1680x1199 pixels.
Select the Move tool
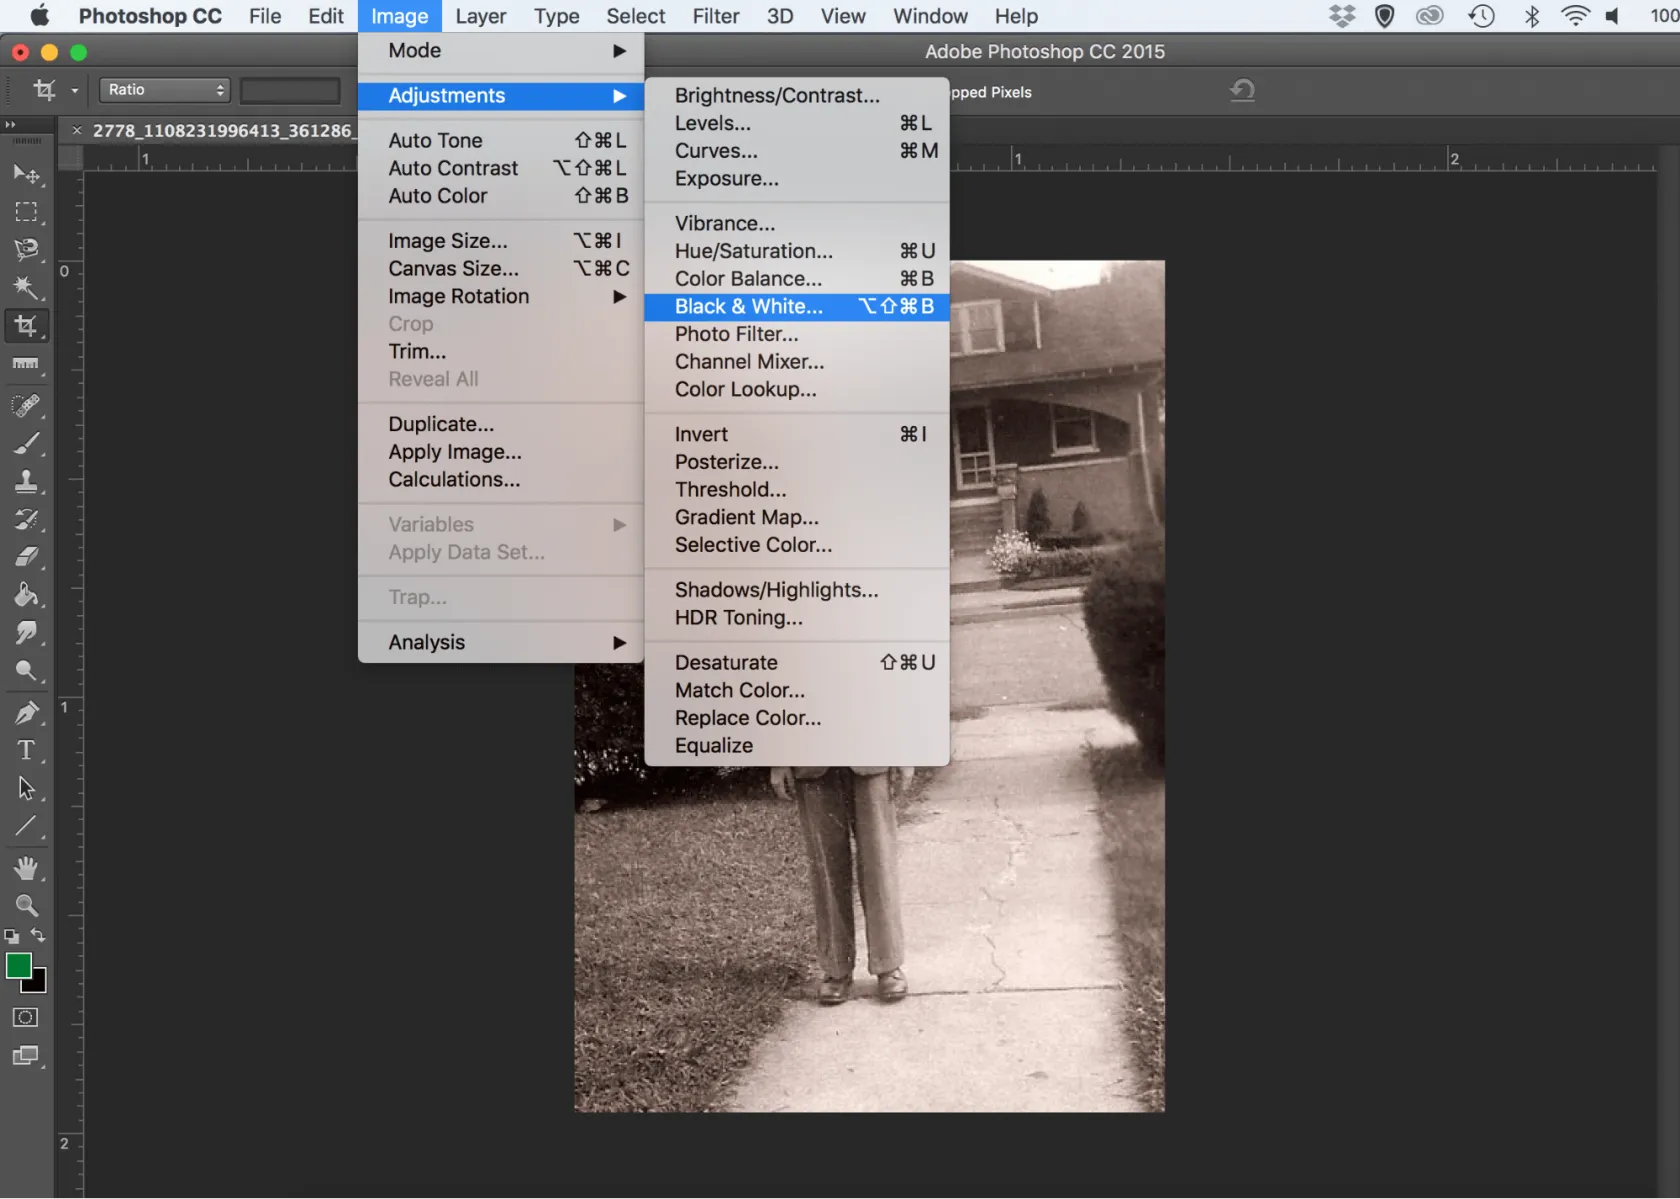click(26, 174)
